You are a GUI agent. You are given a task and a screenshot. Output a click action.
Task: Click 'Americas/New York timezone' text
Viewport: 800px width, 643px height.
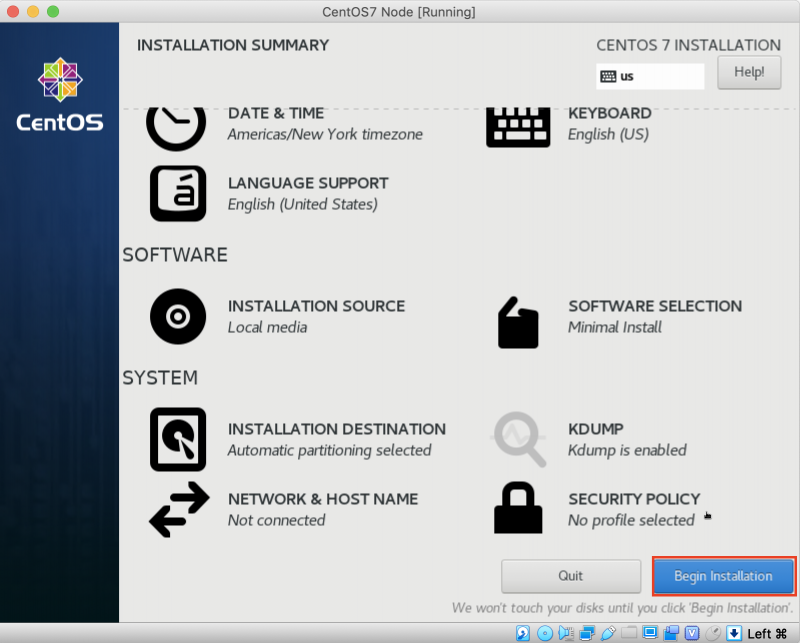[x=325, y=134]
